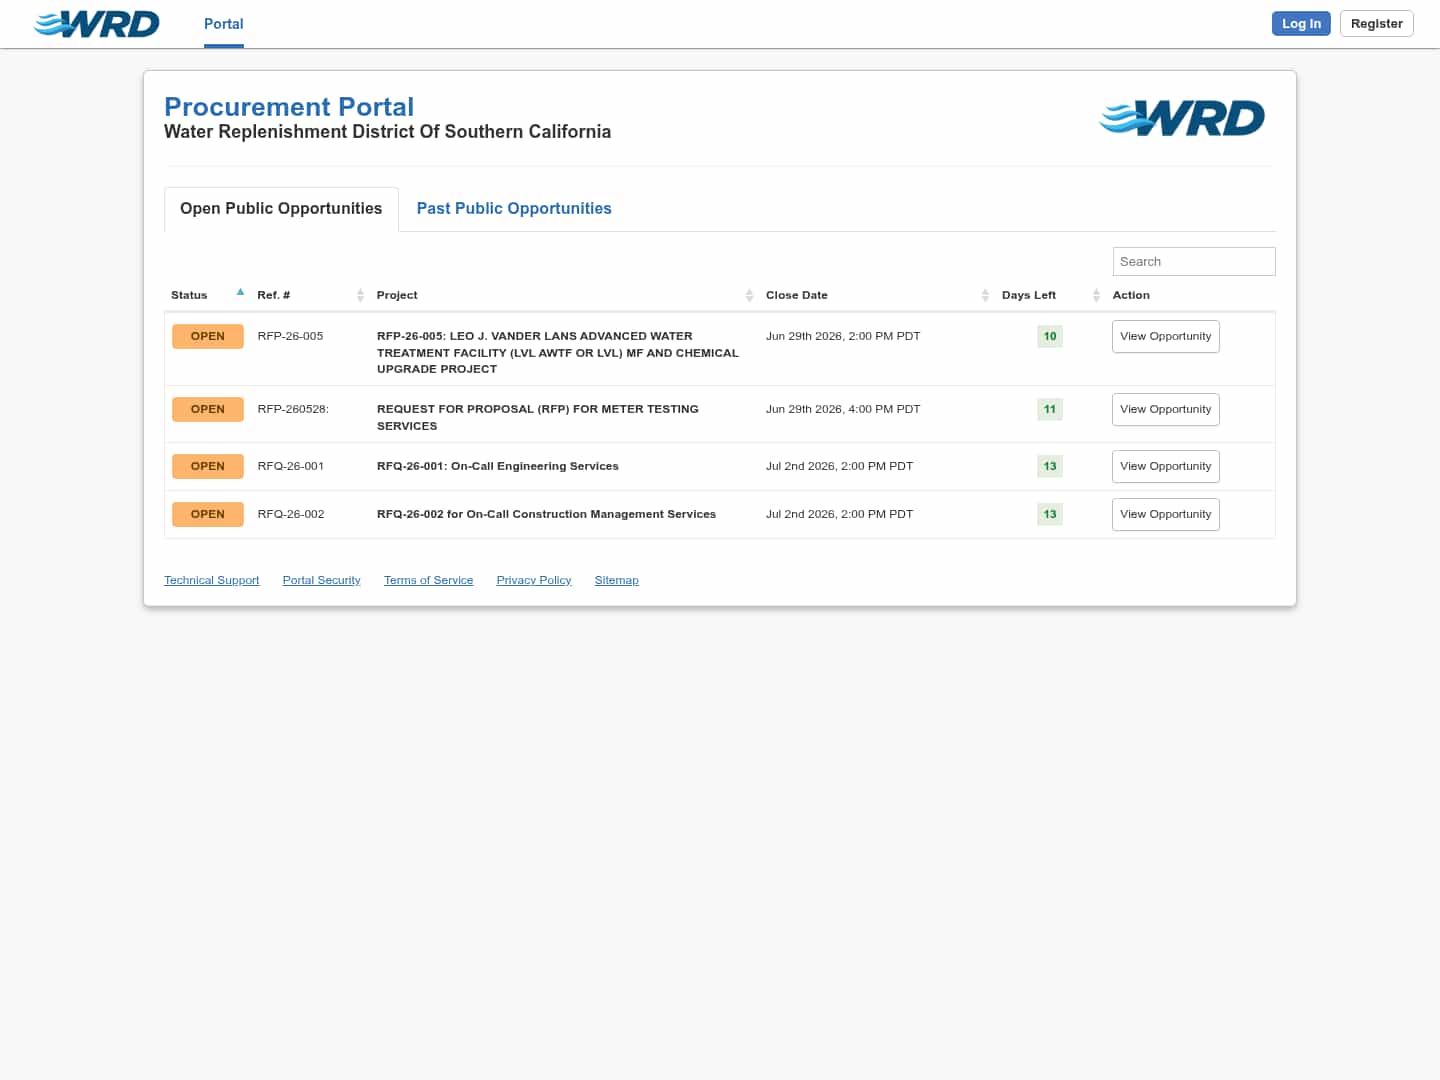Click the Procurement Portal heading

pyautogui.click(x=289, y=107)
